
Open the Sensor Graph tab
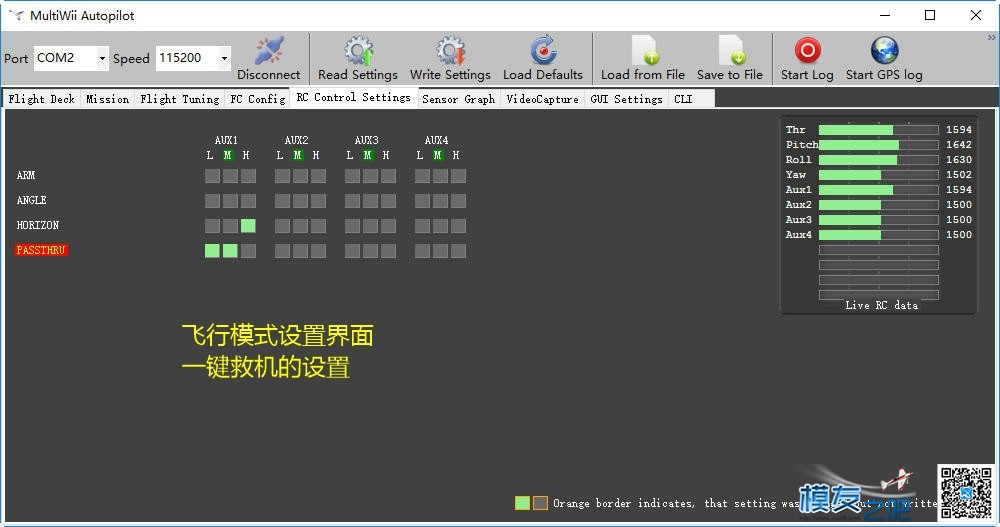pyautogui.click(x=459, y=99)
